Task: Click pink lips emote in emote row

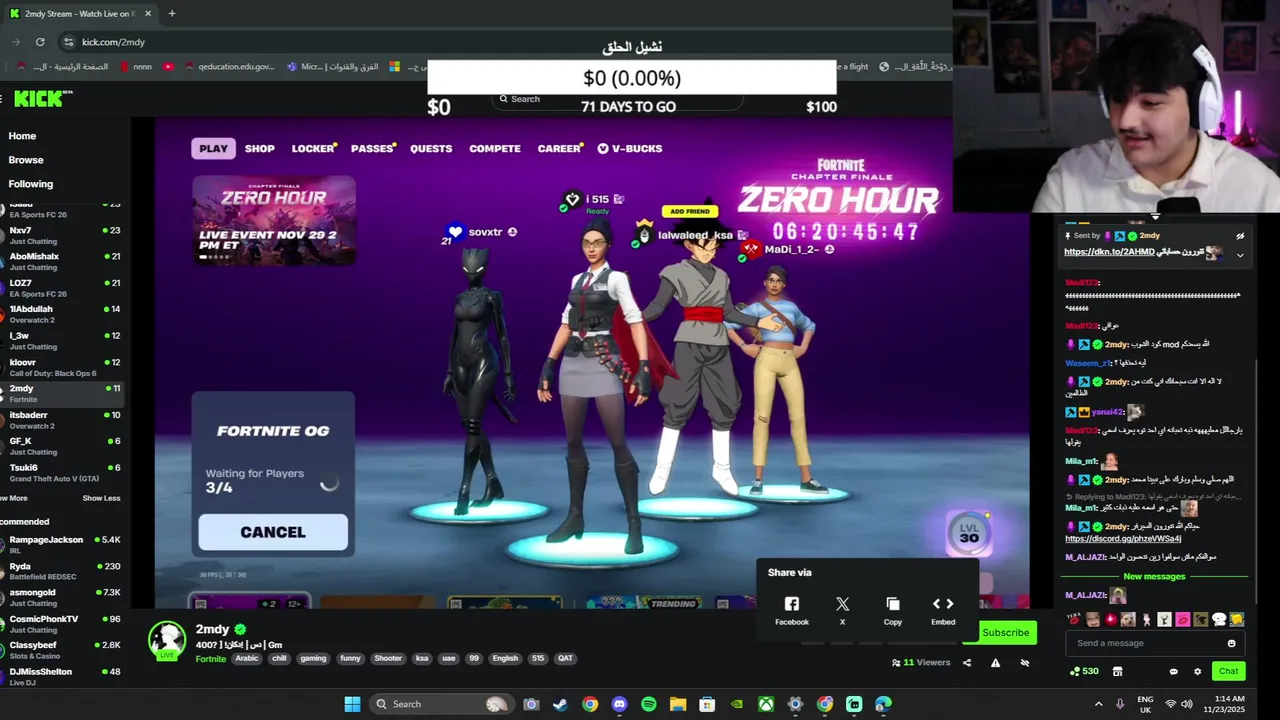Action: (1182, 620)
